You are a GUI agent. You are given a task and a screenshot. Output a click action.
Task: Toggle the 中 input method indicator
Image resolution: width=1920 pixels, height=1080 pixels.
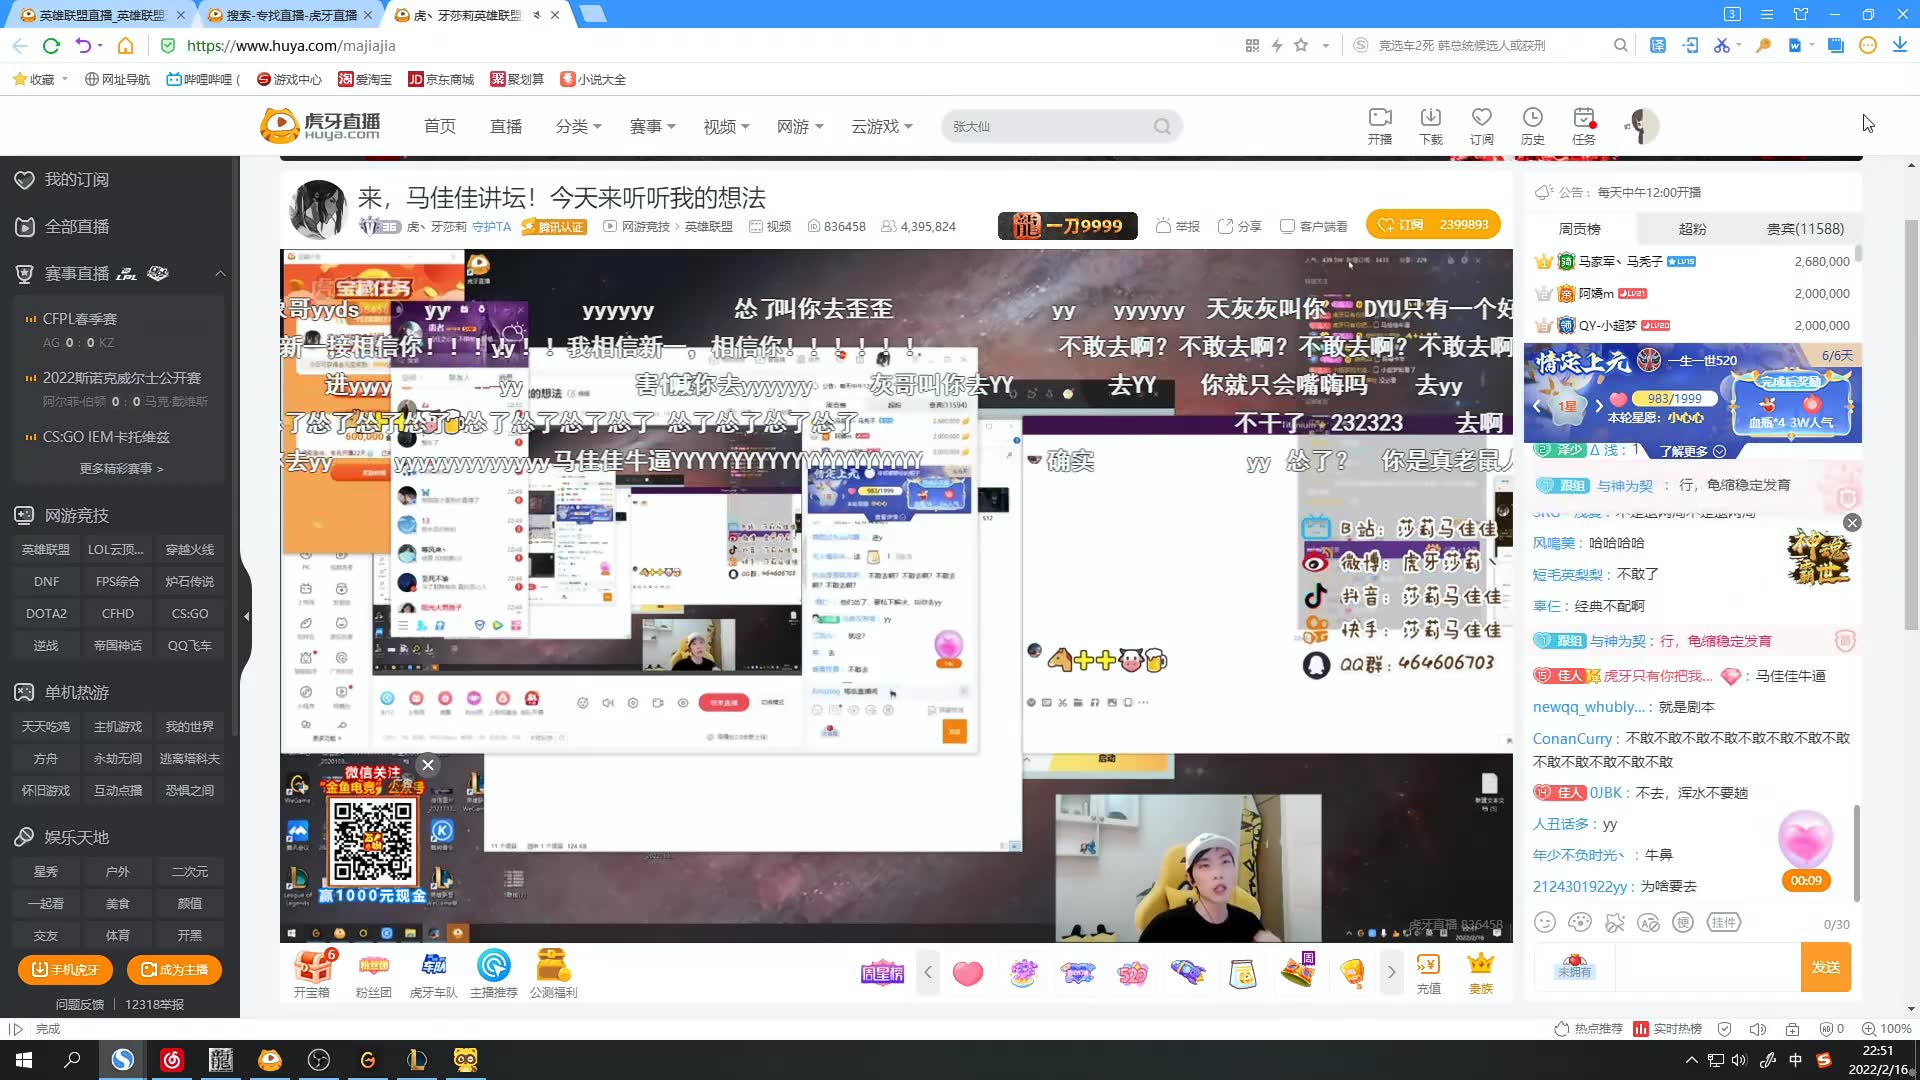1795,1060
